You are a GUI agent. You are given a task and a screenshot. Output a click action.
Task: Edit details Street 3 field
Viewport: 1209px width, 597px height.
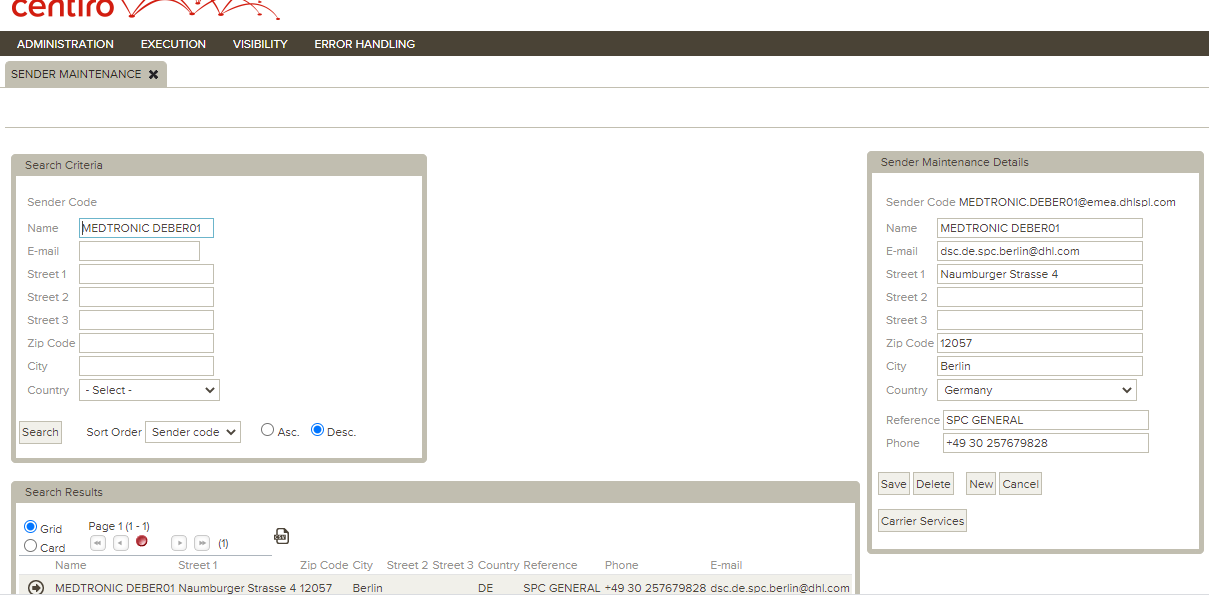[x=1040, y=320]
